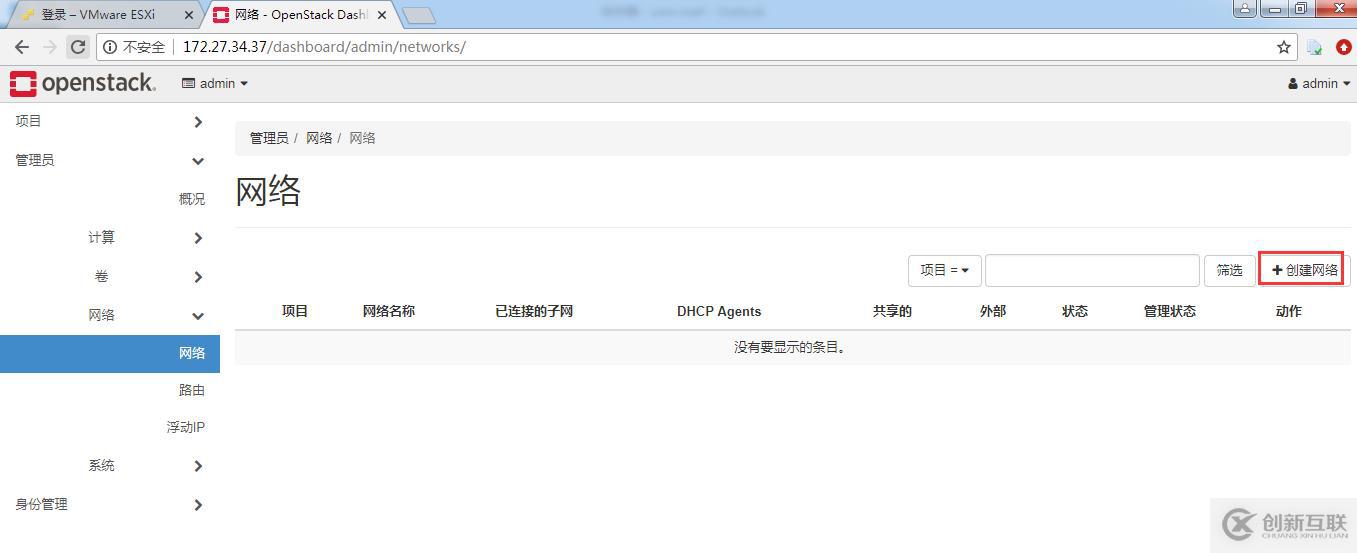1357x553 pixels.
Task: Click the not-secure info icon in address bar
Action: coord(111,47)
